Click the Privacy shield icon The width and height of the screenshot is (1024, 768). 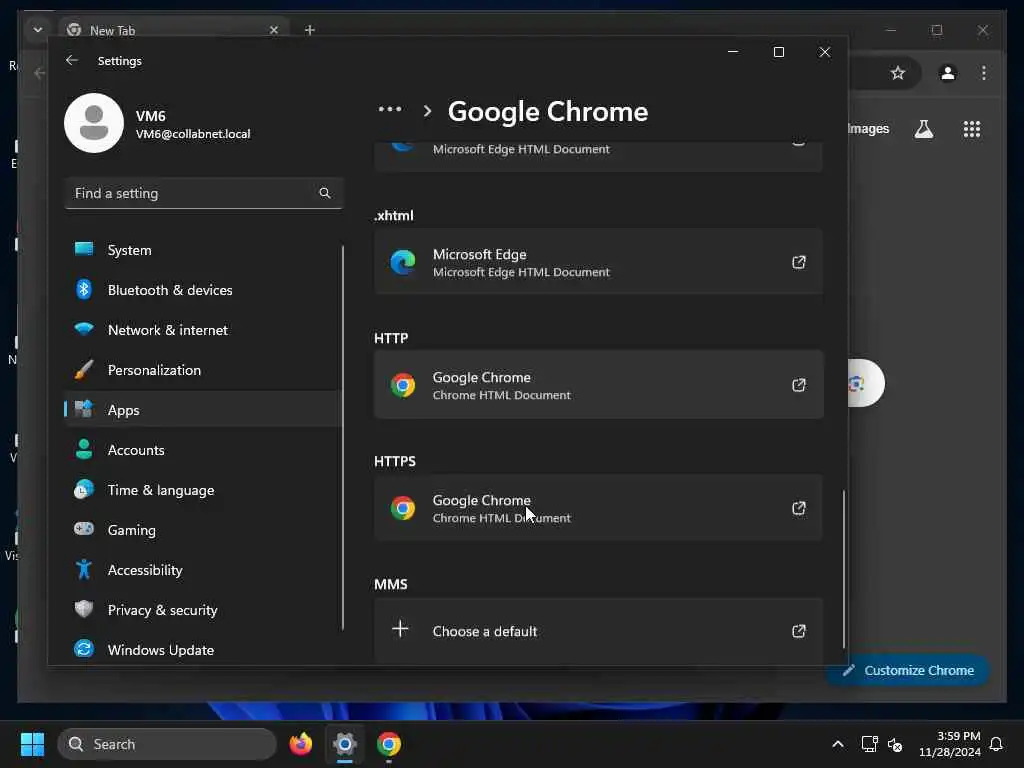[x=84, y=609]
